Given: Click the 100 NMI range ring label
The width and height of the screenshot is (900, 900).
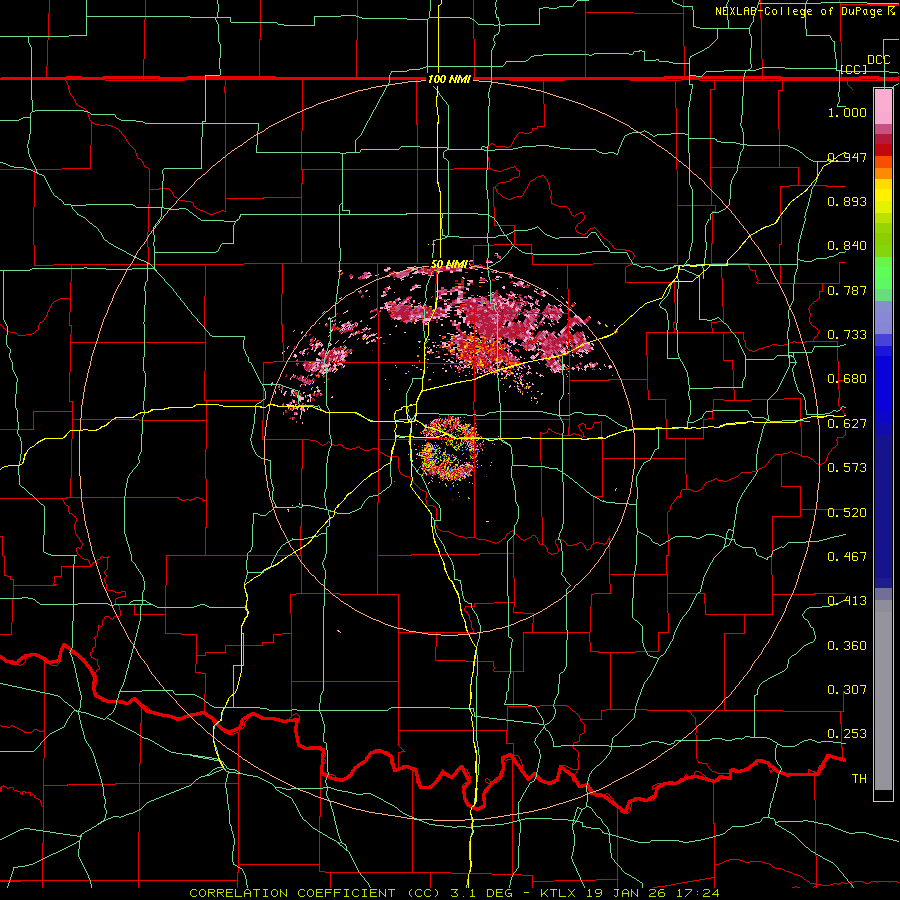Looking at the screenshot, I should pyautogui.click(x=449, y=79).
